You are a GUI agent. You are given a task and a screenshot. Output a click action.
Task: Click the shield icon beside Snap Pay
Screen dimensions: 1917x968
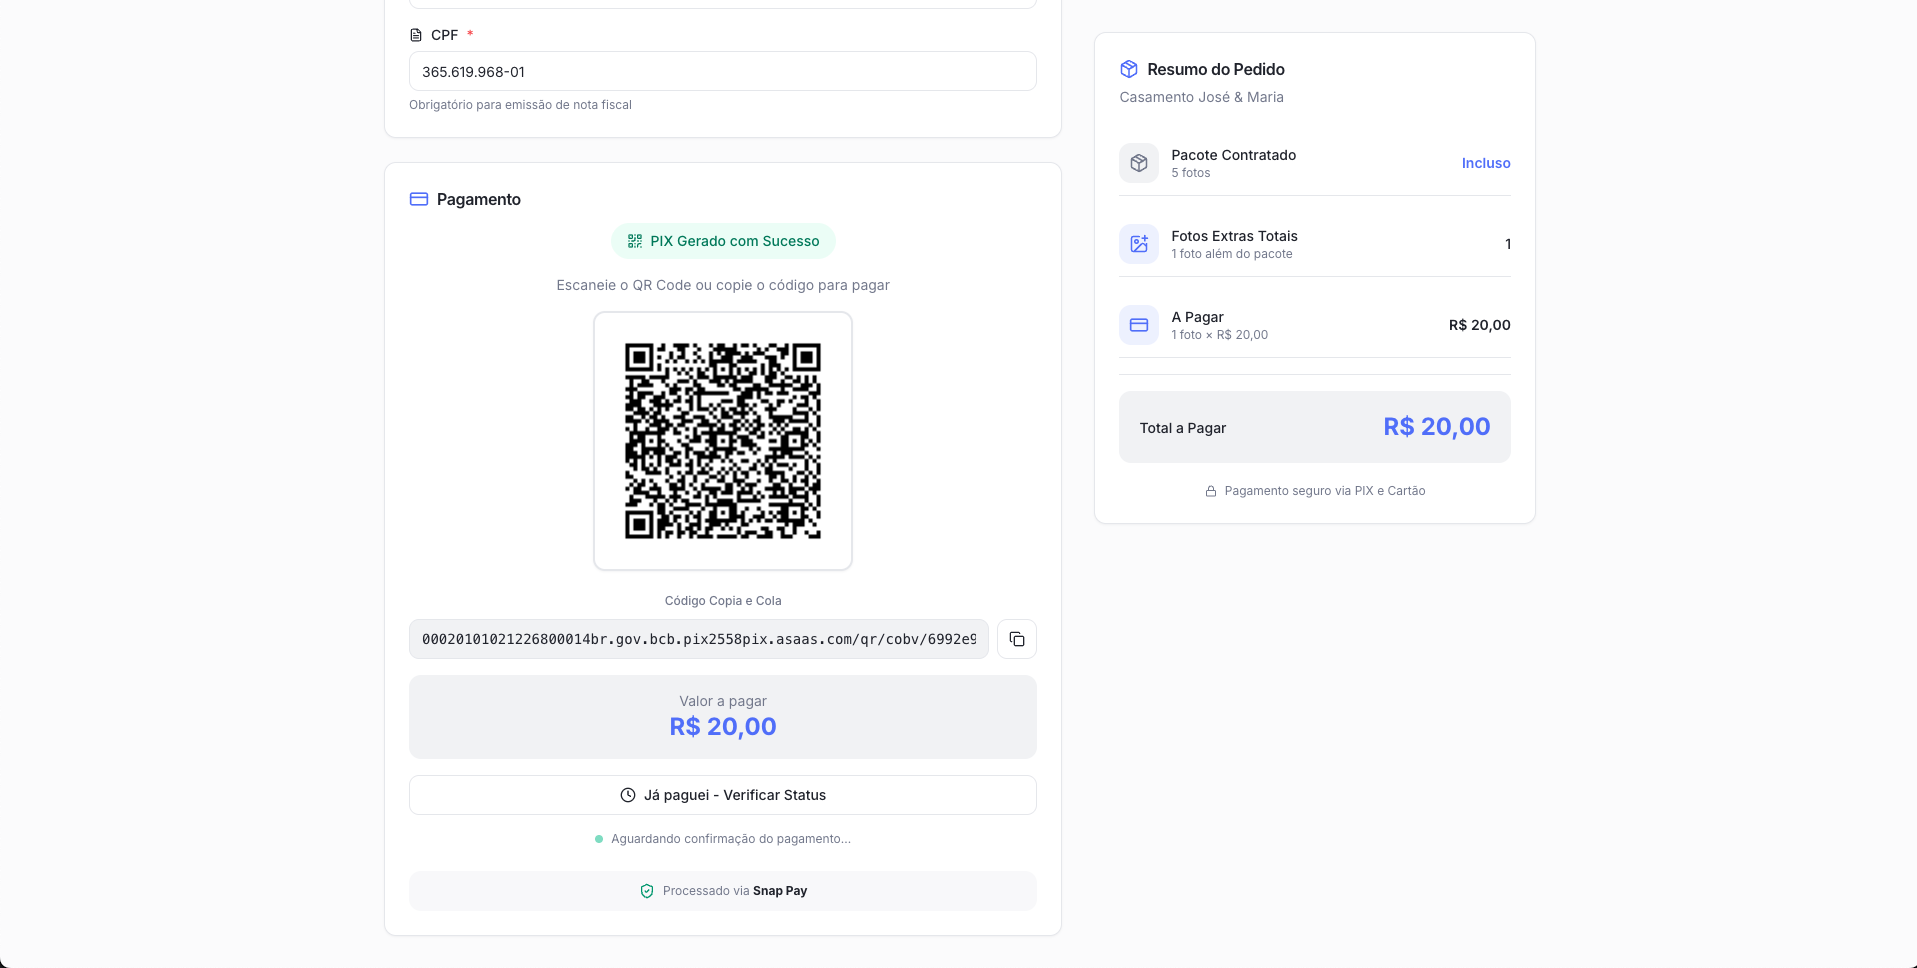(x=647, y=891)
